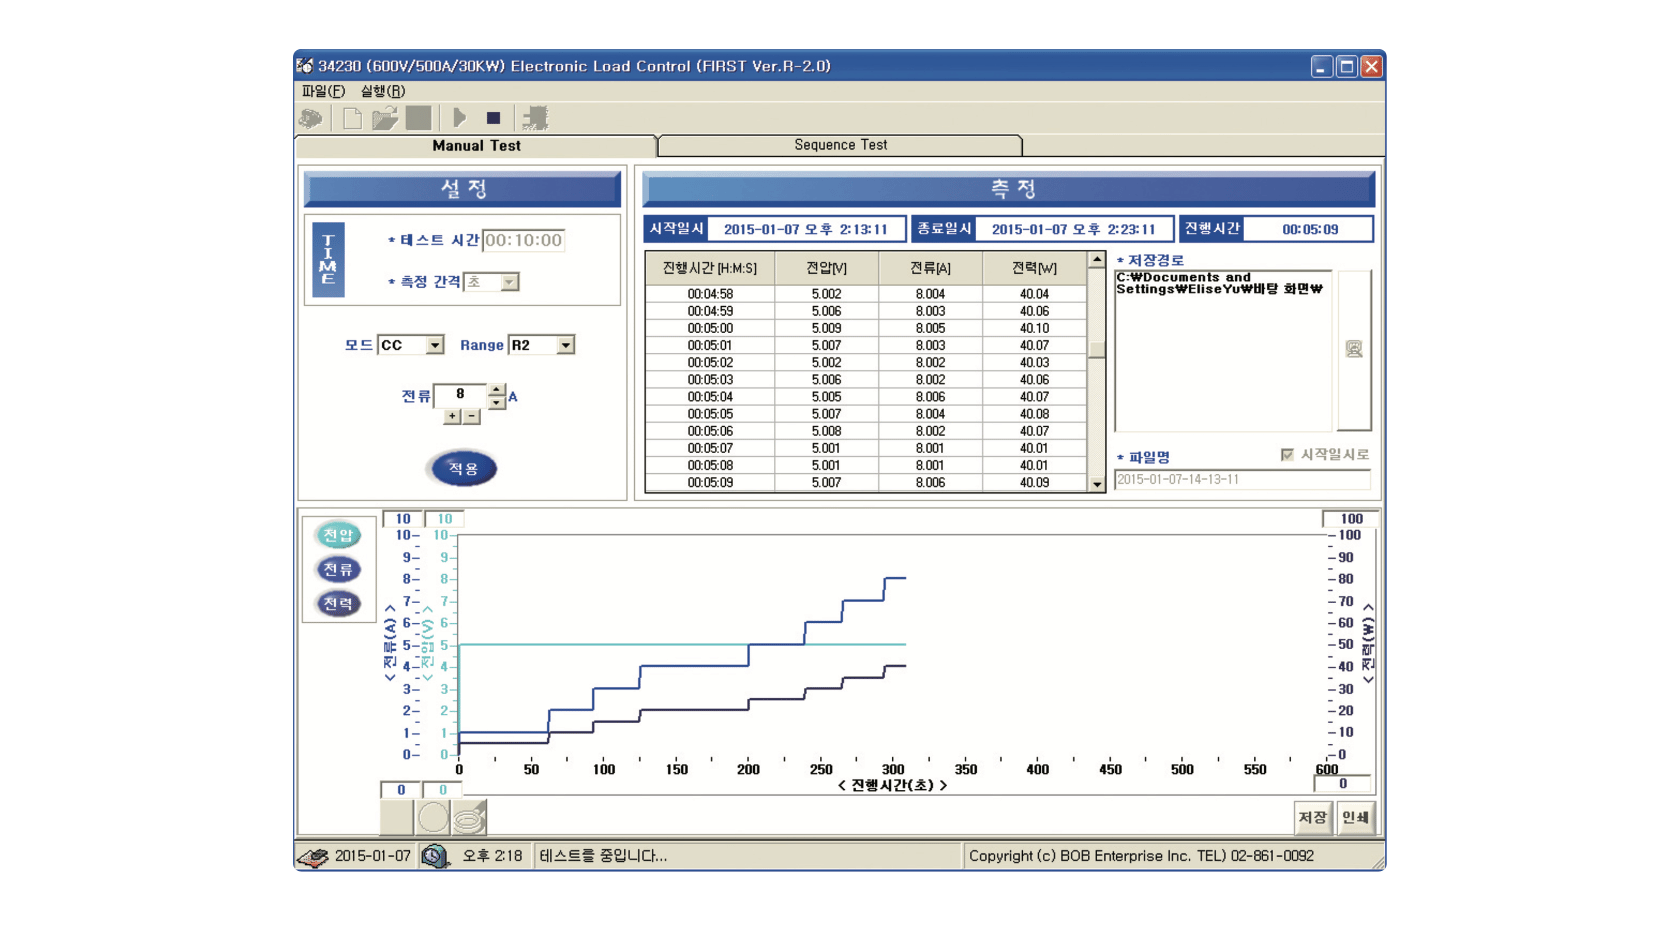Open the Range R2 dropdown

point(566,345)
